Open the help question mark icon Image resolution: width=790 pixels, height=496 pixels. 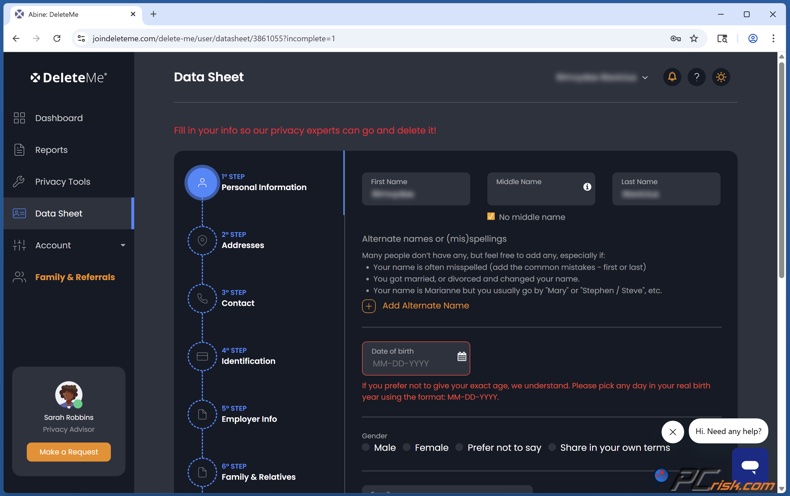[x=697, y=77]
